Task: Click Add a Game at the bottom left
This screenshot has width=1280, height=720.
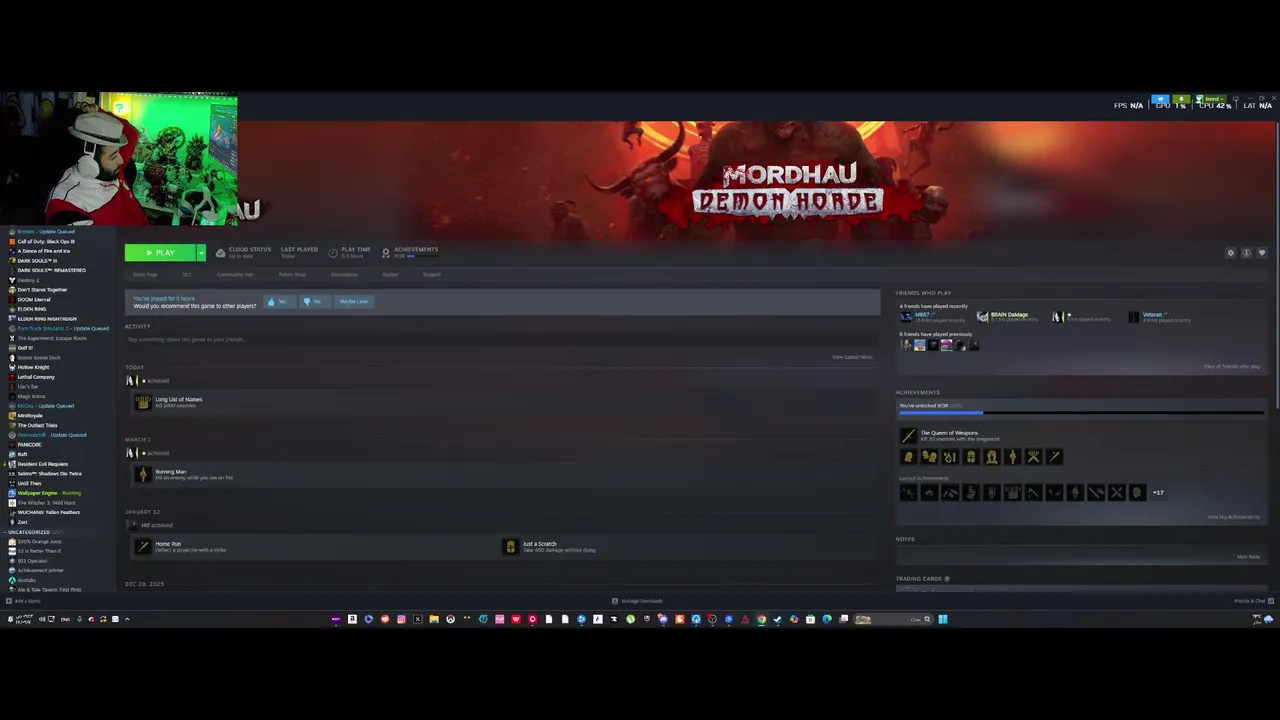Action: (x=24, y=601)
